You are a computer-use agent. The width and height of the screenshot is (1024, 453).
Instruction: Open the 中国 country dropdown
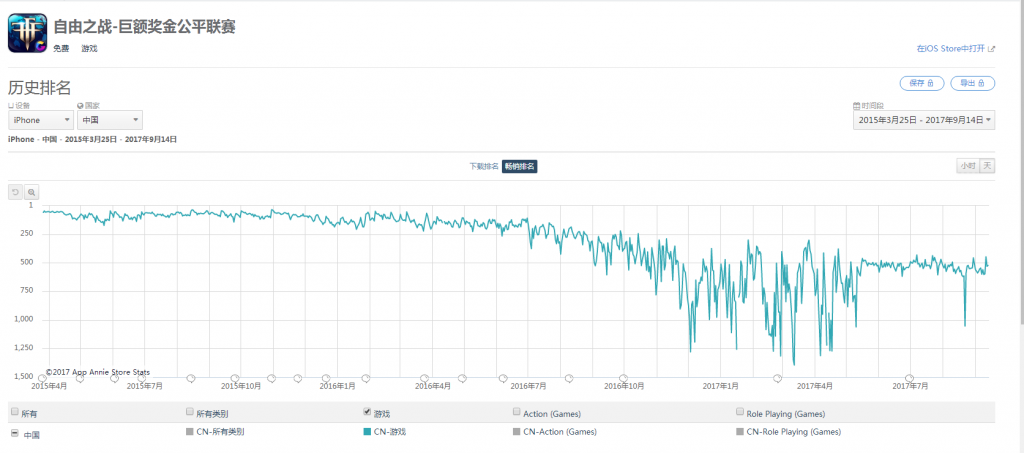110,120
